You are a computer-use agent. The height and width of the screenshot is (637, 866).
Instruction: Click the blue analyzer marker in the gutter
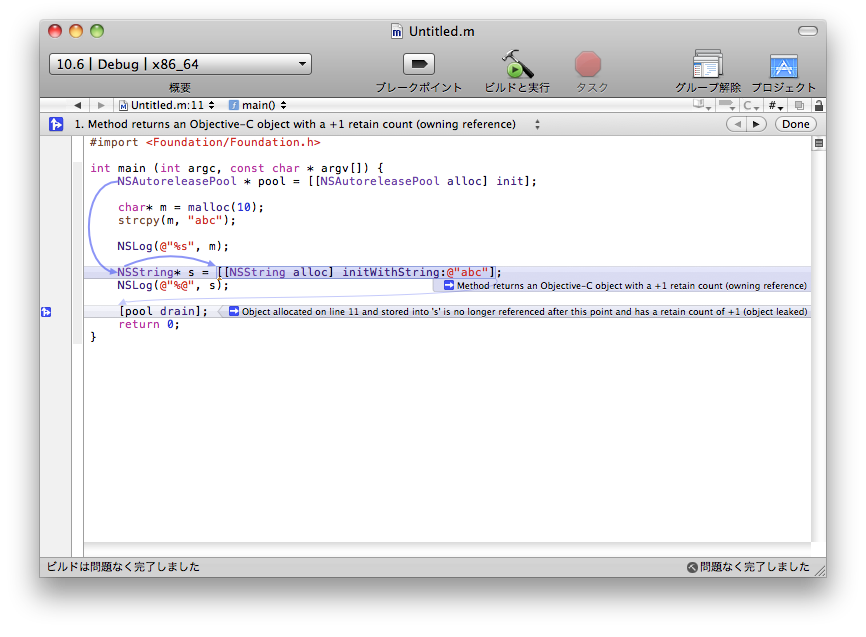pyautogui.click(x=46, y=312)
